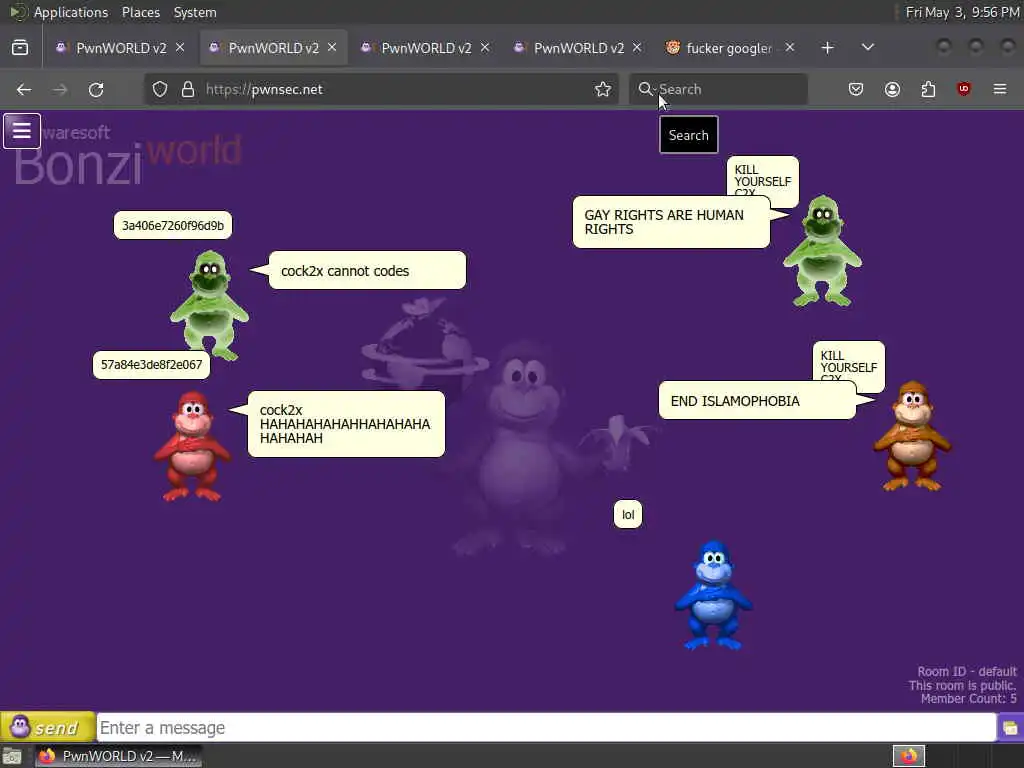This screenshot has height=768, width=1024.
Task: Click the brown Bonzi character
Action: 912,436
